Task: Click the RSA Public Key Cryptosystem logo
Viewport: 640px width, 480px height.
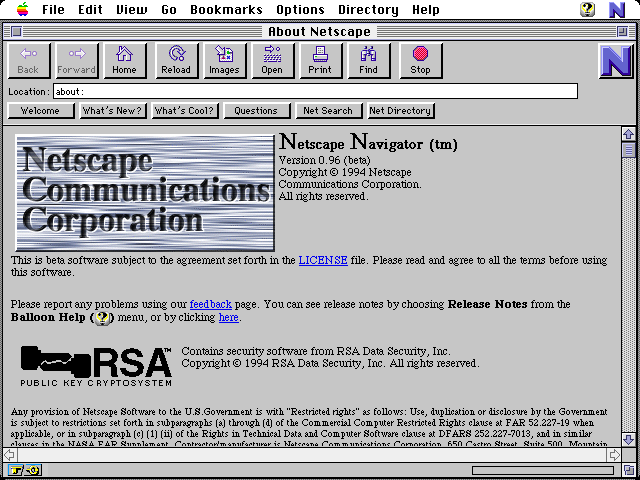Action: tap(96, 366)
